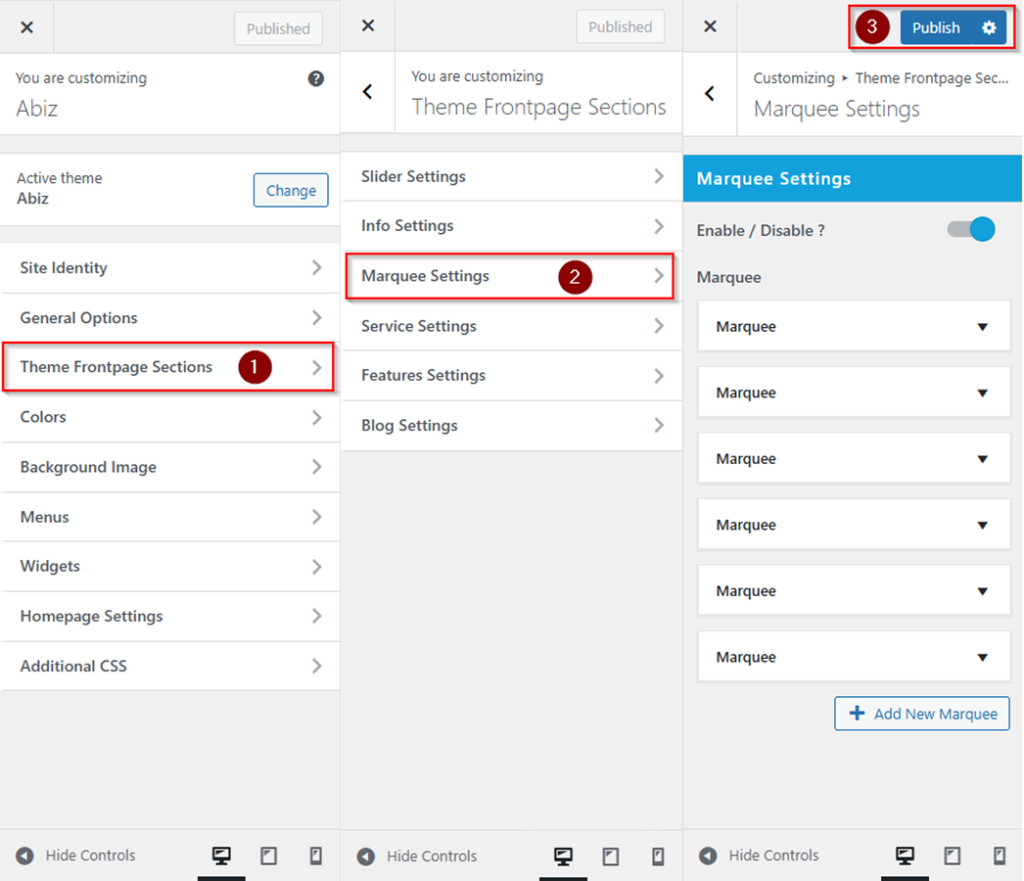Click the Change theme button
The height and width of the screenshot is (881, 1024).
click(290, 190)
